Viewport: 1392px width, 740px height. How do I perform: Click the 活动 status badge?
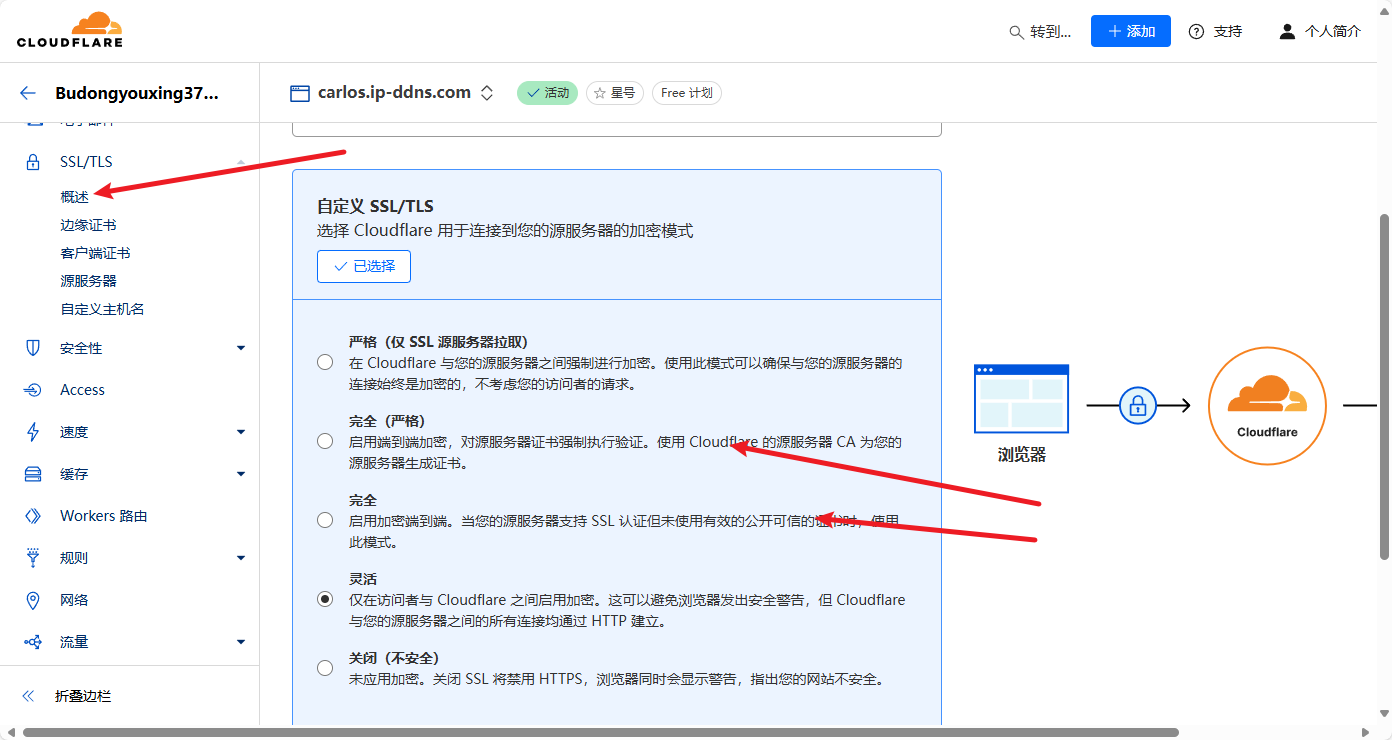coord(547,93)
